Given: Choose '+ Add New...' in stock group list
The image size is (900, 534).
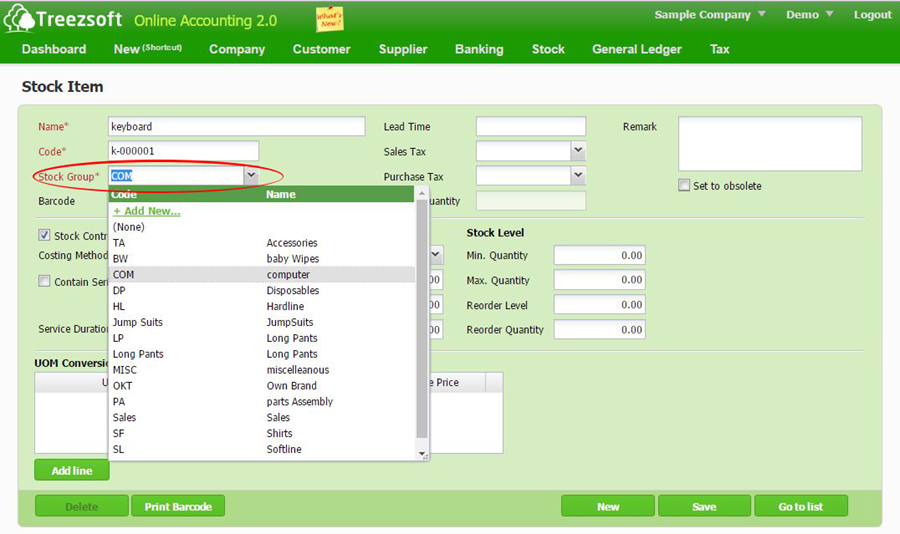Looking at the screenshot, I should [147, 211].
